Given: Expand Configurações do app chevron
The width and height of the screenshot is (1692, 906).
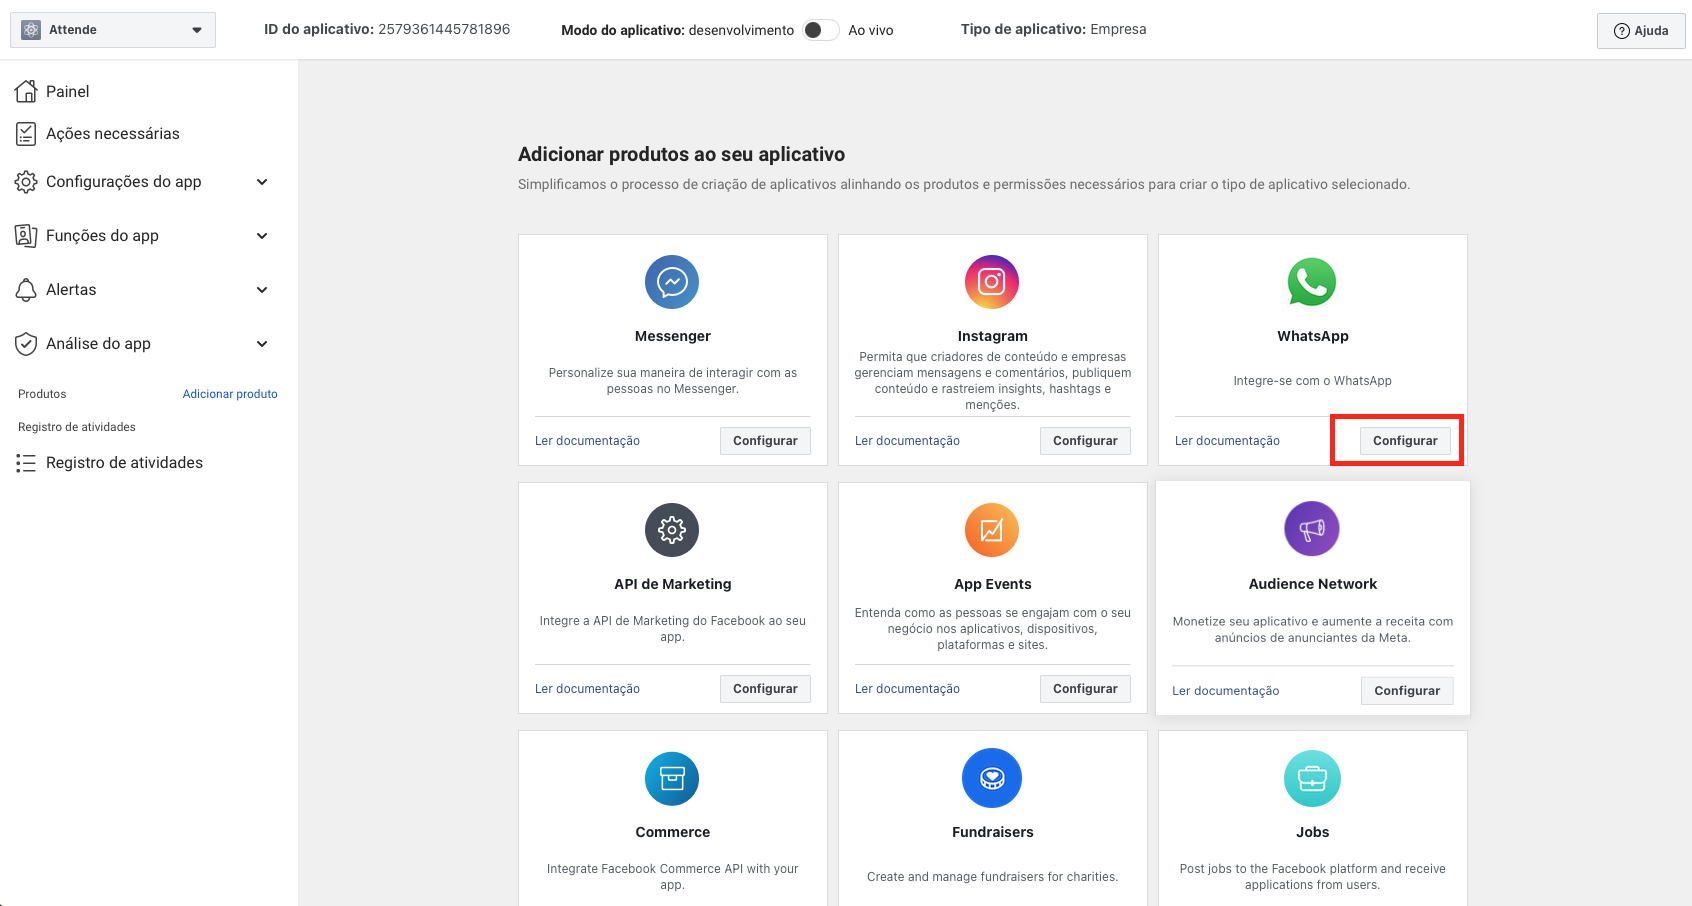Looking at the screenshot, I should pos(262,182).
